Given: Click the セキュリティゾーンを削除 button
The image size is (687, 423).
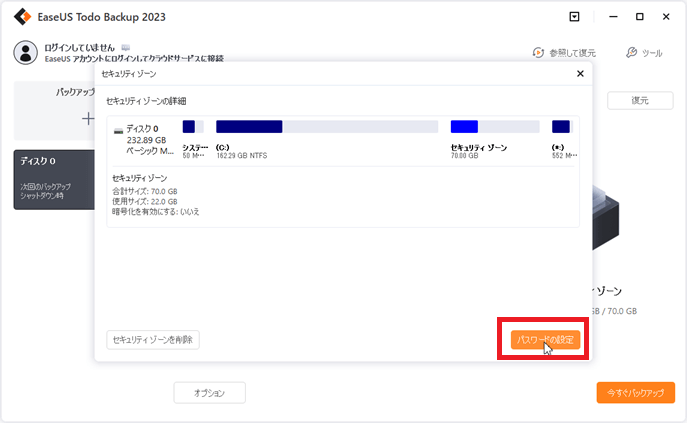Looking at the screenshot, I should [153, 340].
